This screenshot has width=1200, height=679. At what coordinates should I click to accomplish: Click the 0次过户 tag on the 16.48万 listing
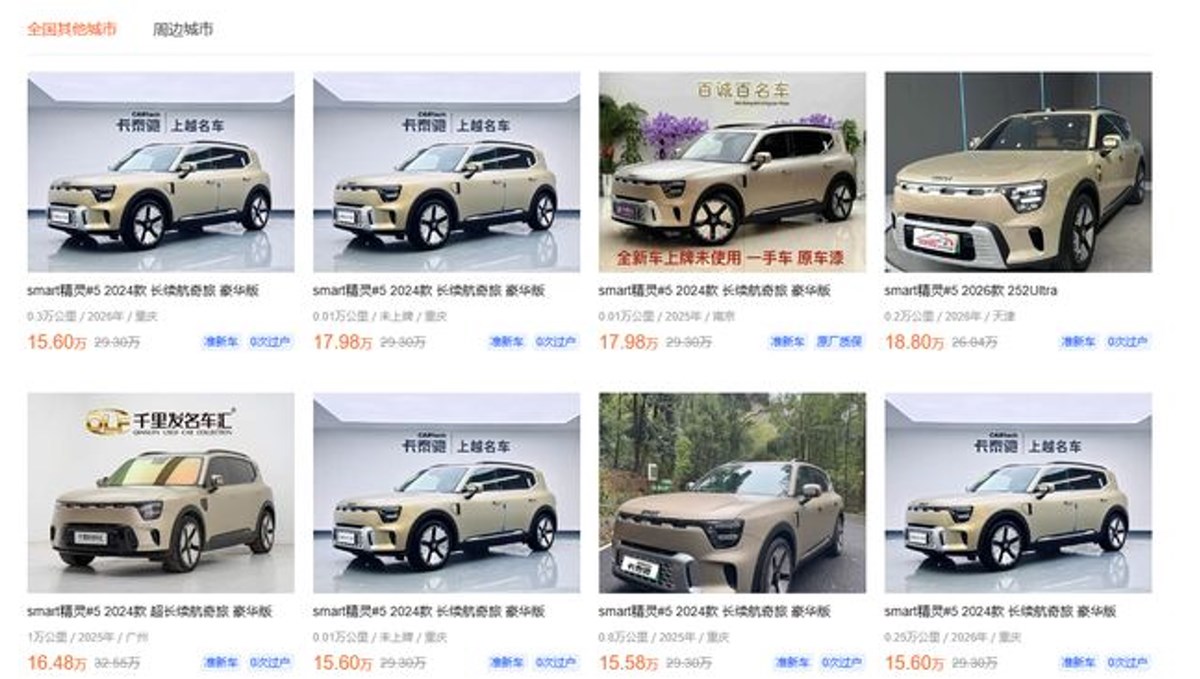[270, 662]
